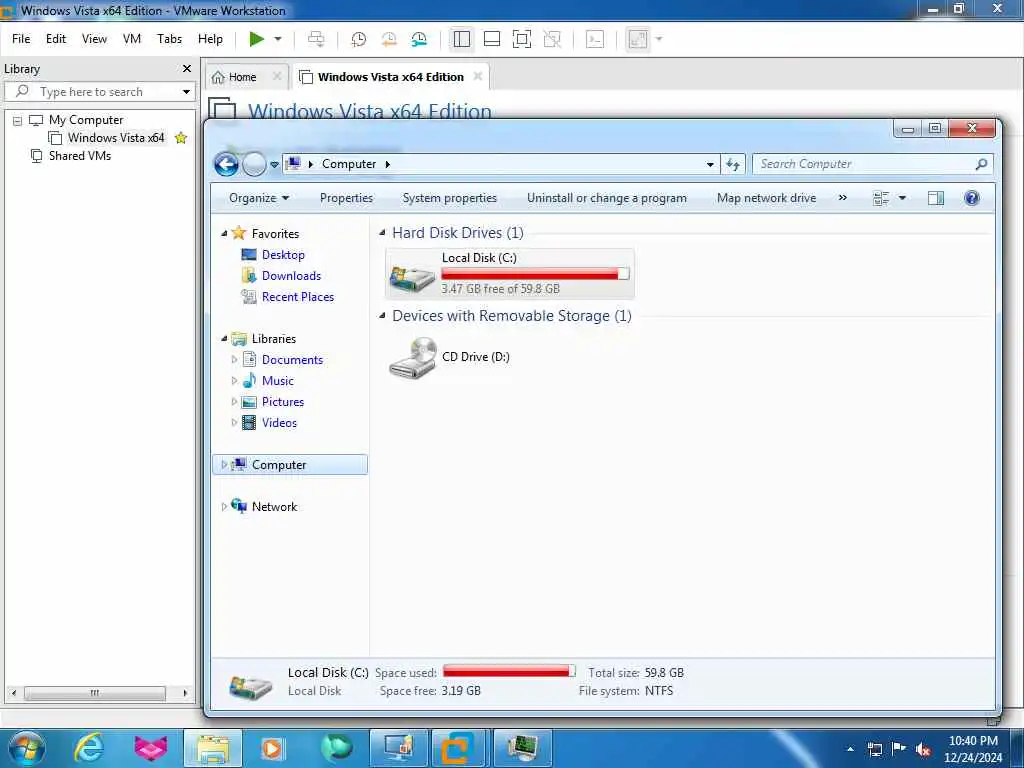Open the VM menu
Image resolution: width=1024 pixels, height=768 pixels.
(132, 39)
